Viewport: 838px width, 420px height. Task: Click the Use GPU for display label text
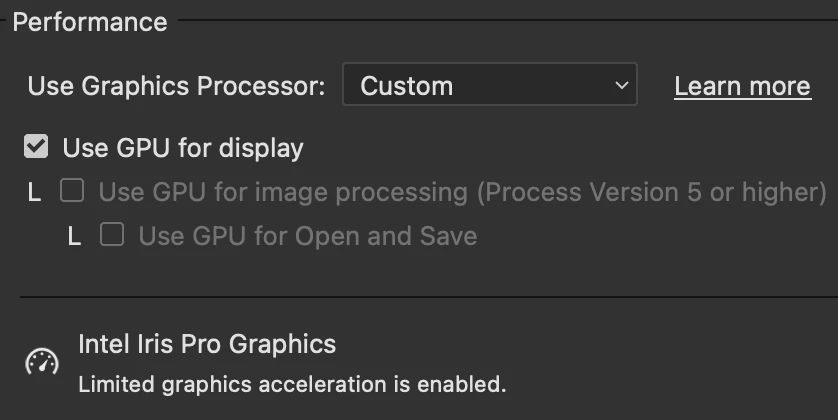[x=183, y=148]
